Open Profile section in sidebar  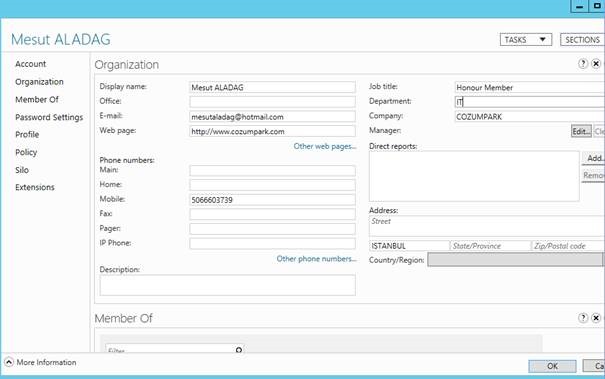[27, 135]
